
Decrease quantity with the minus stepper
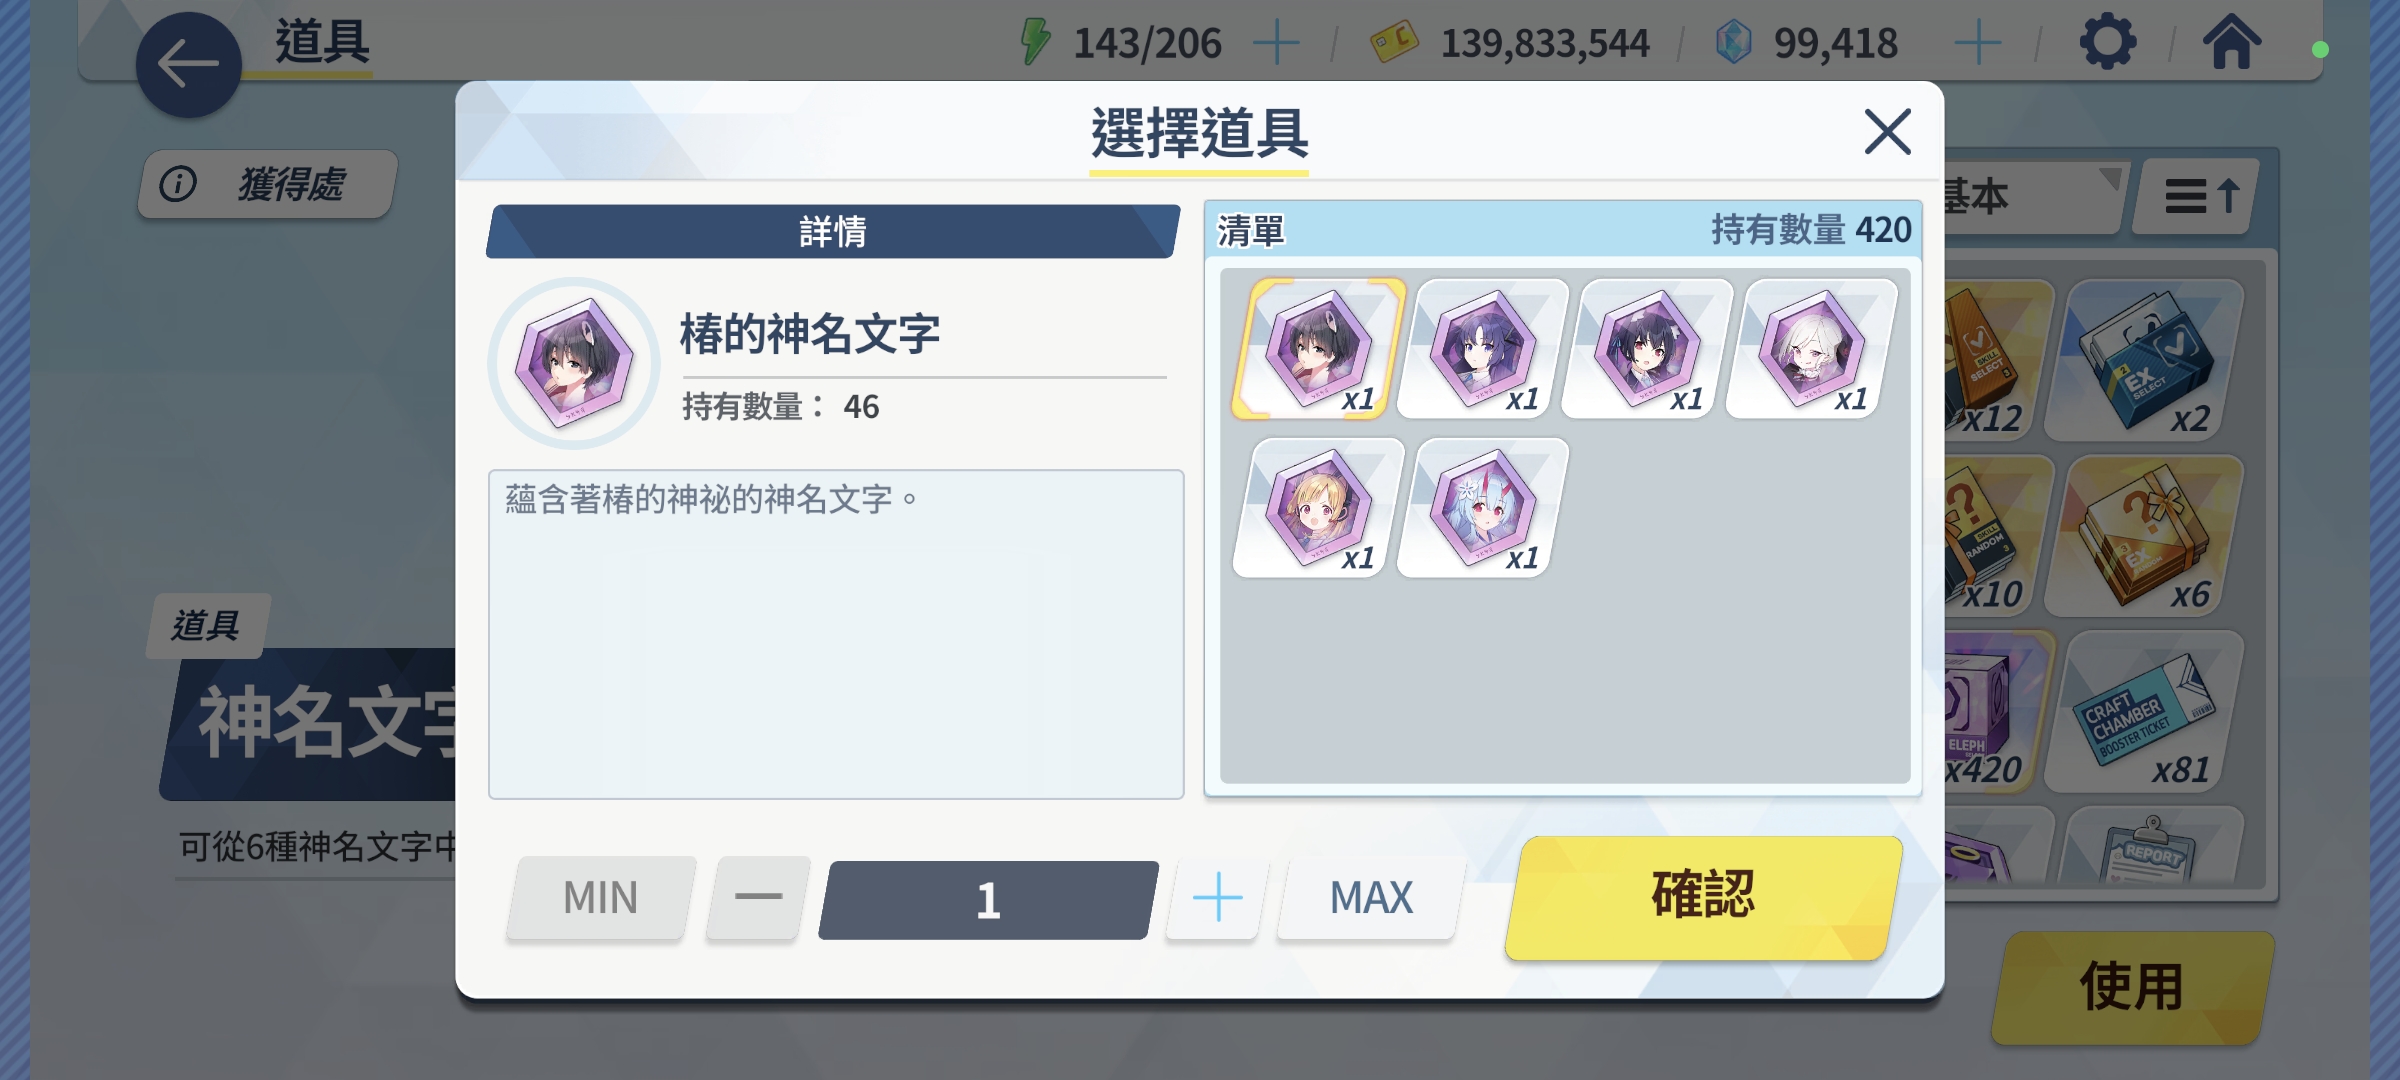click(758, 897)
